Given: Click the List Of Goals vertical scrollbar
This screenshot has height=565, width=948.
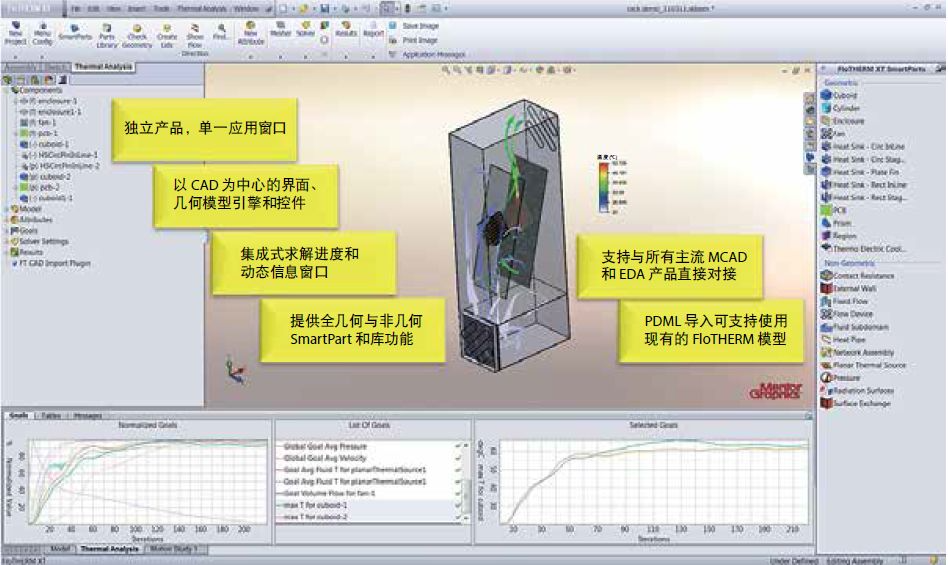Looking at the screenshot, I should pyautogui.click(x=466, y=482).
